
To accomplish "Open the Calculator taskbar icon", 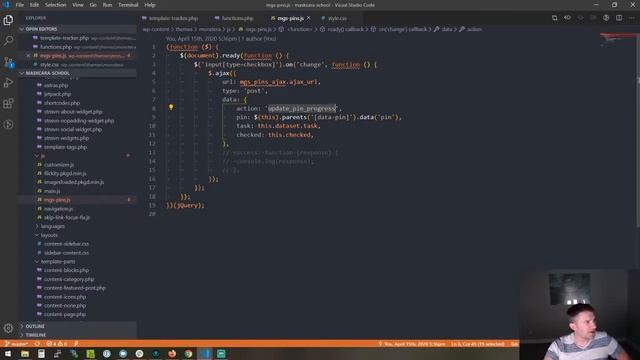I will (x=41, y=354).
